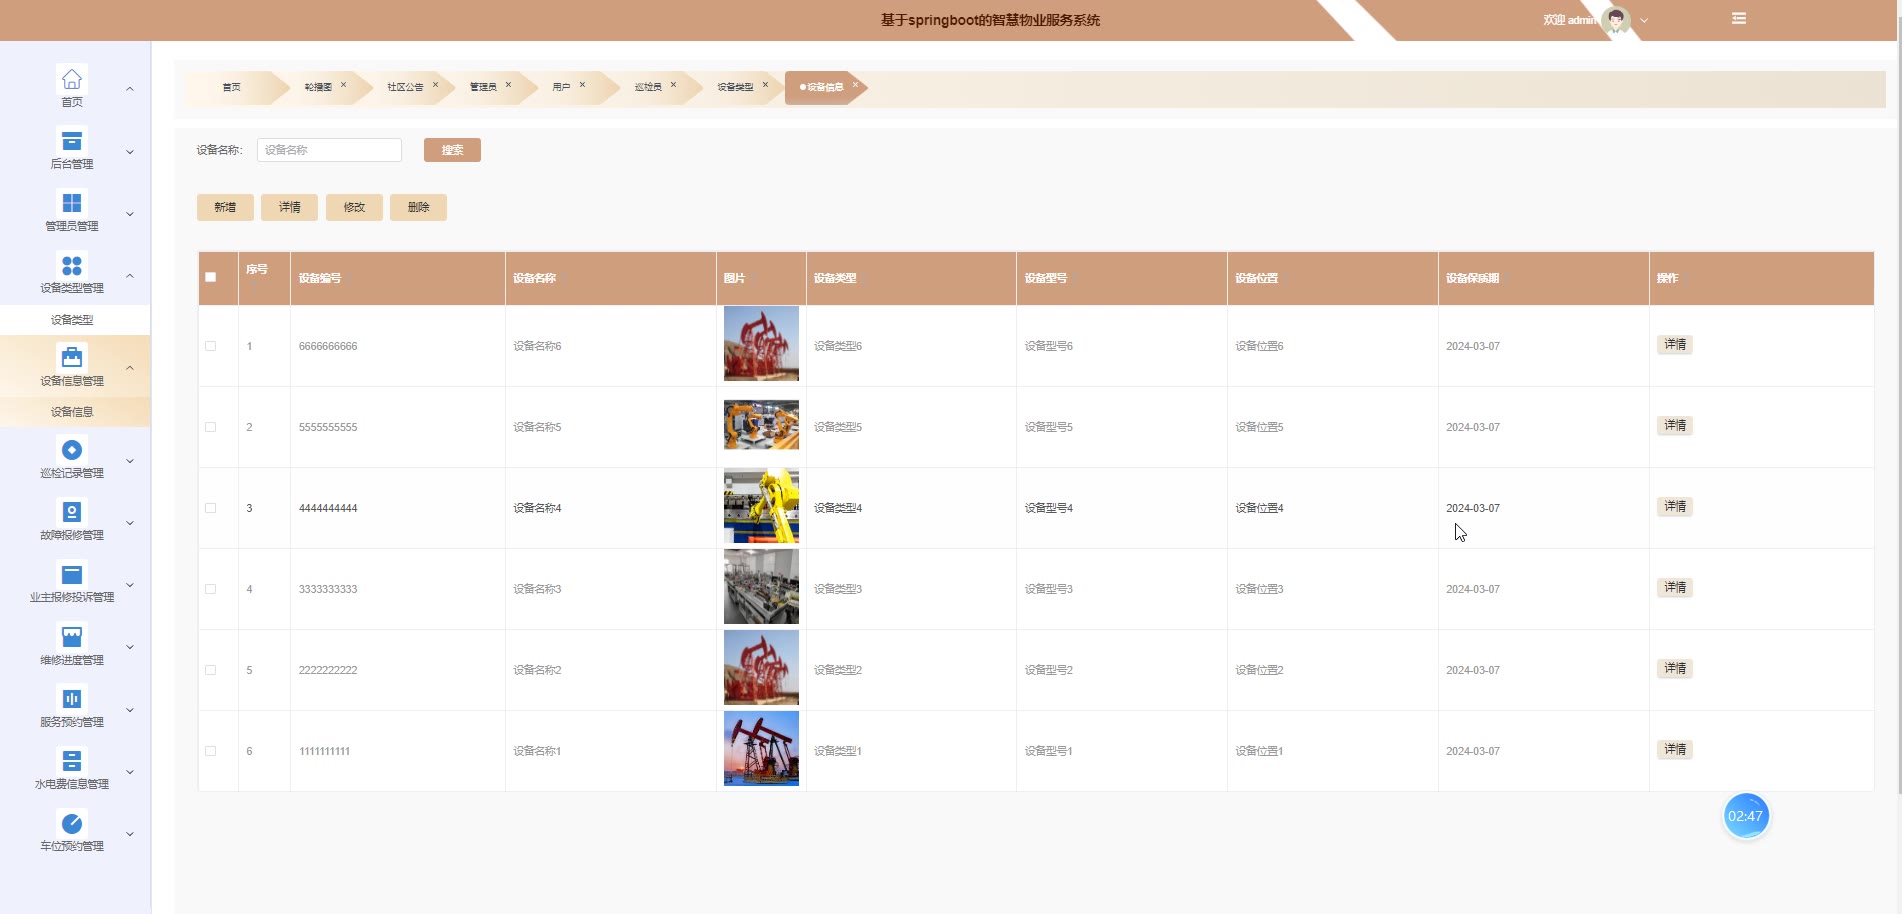This screenshot has height=914, width=1902.
Task: Collapse the 设备类型管理 chevron
Action: click(x=130, y=276)
